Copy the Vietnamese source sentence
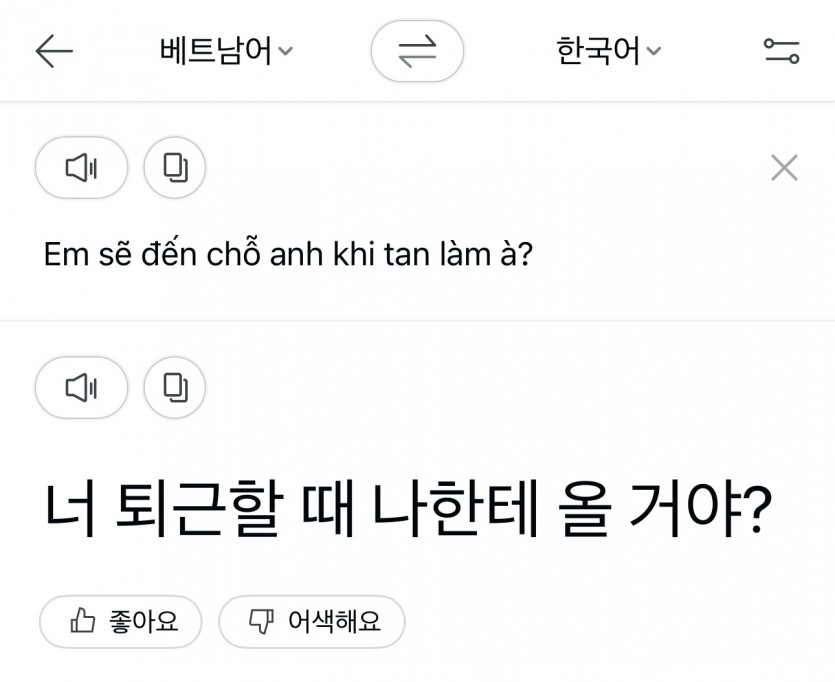The height and width of the screenshot is (682, 835). [175, 168]
